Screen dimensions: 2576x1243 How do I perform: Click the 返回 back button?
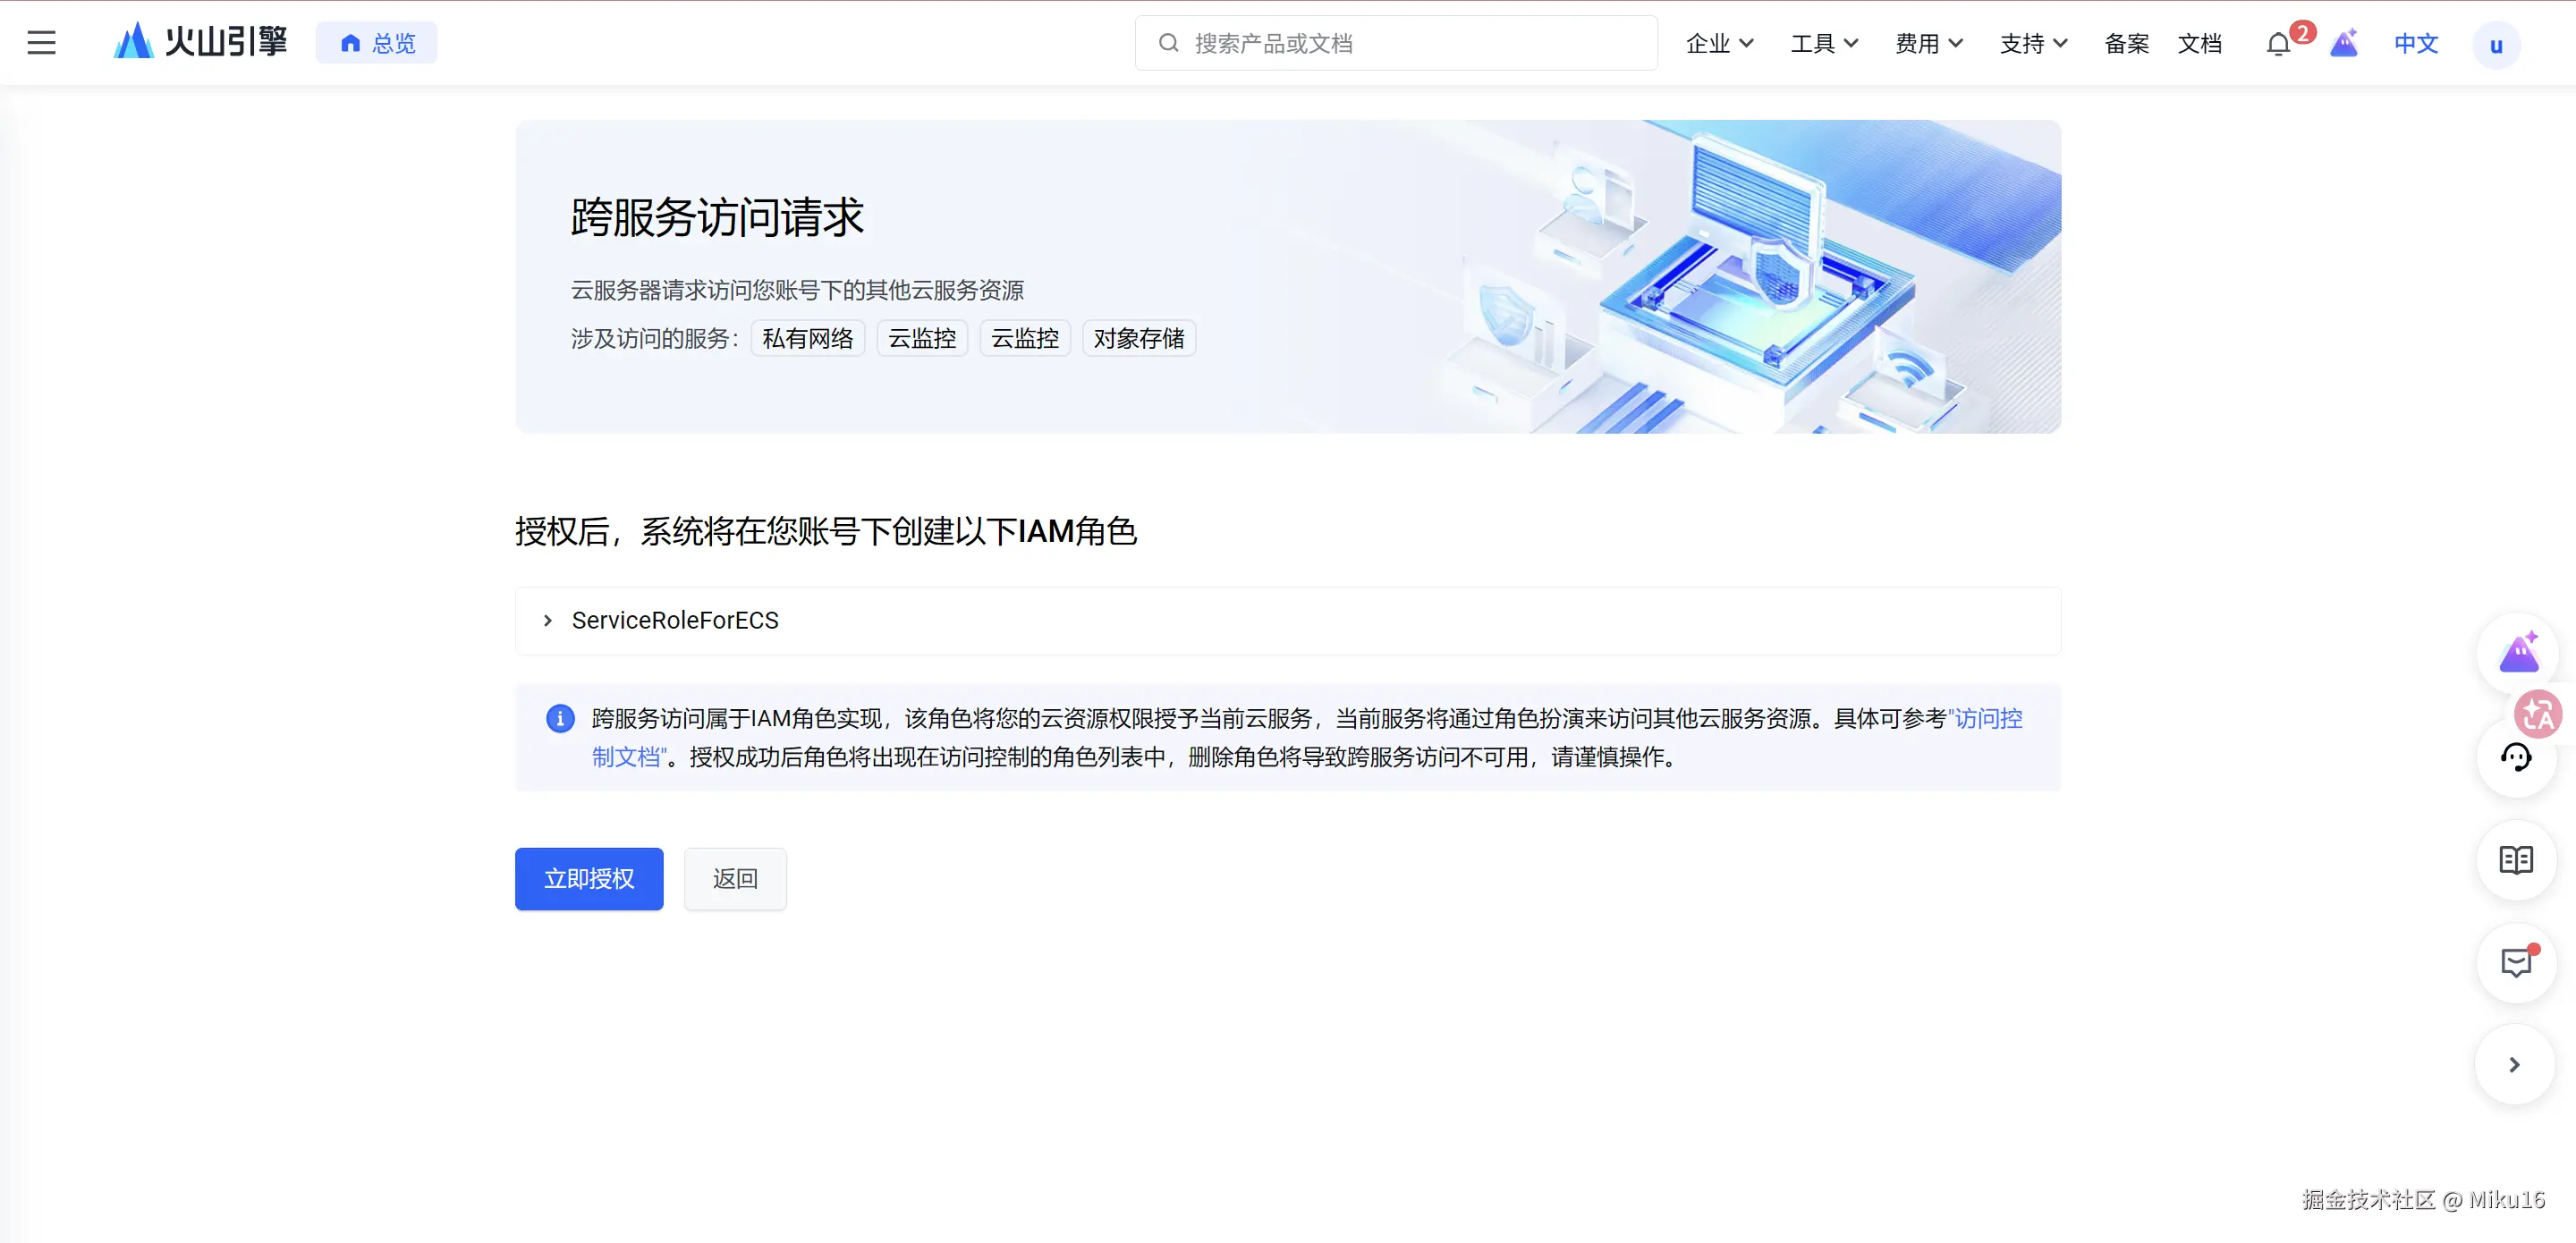[735, 879]
